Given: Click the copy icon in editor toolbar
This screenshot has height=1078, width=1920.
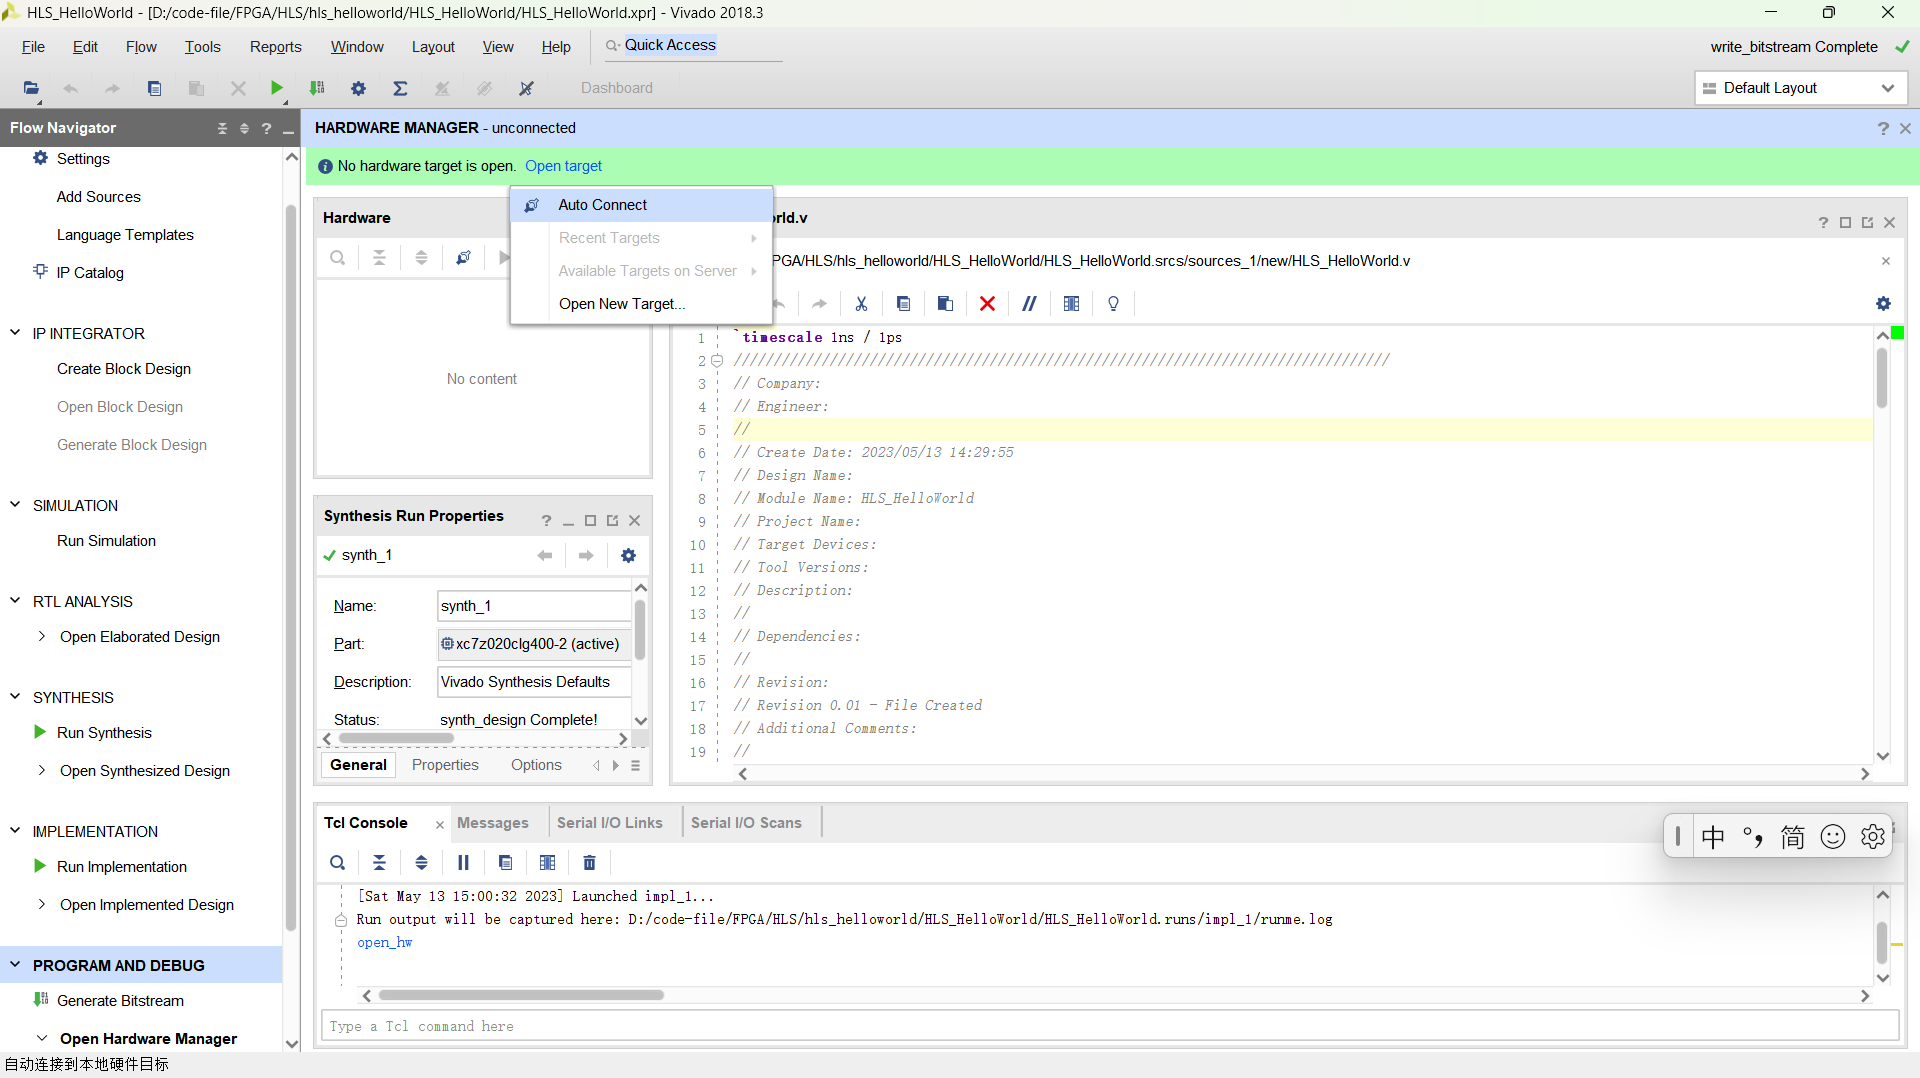Looking at the screenshot, I should (903, 304).
